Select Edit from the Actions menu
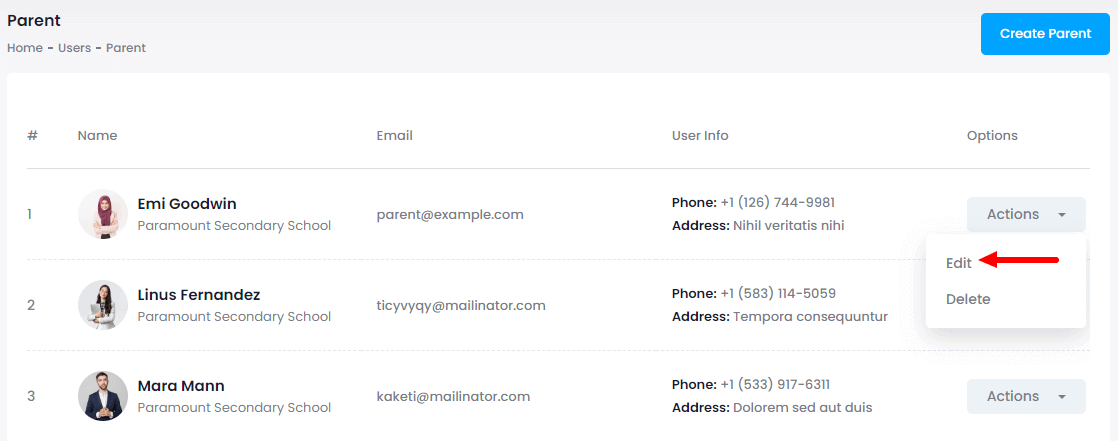Screen dimensions: 1118x441 click(x=959, y=263)
